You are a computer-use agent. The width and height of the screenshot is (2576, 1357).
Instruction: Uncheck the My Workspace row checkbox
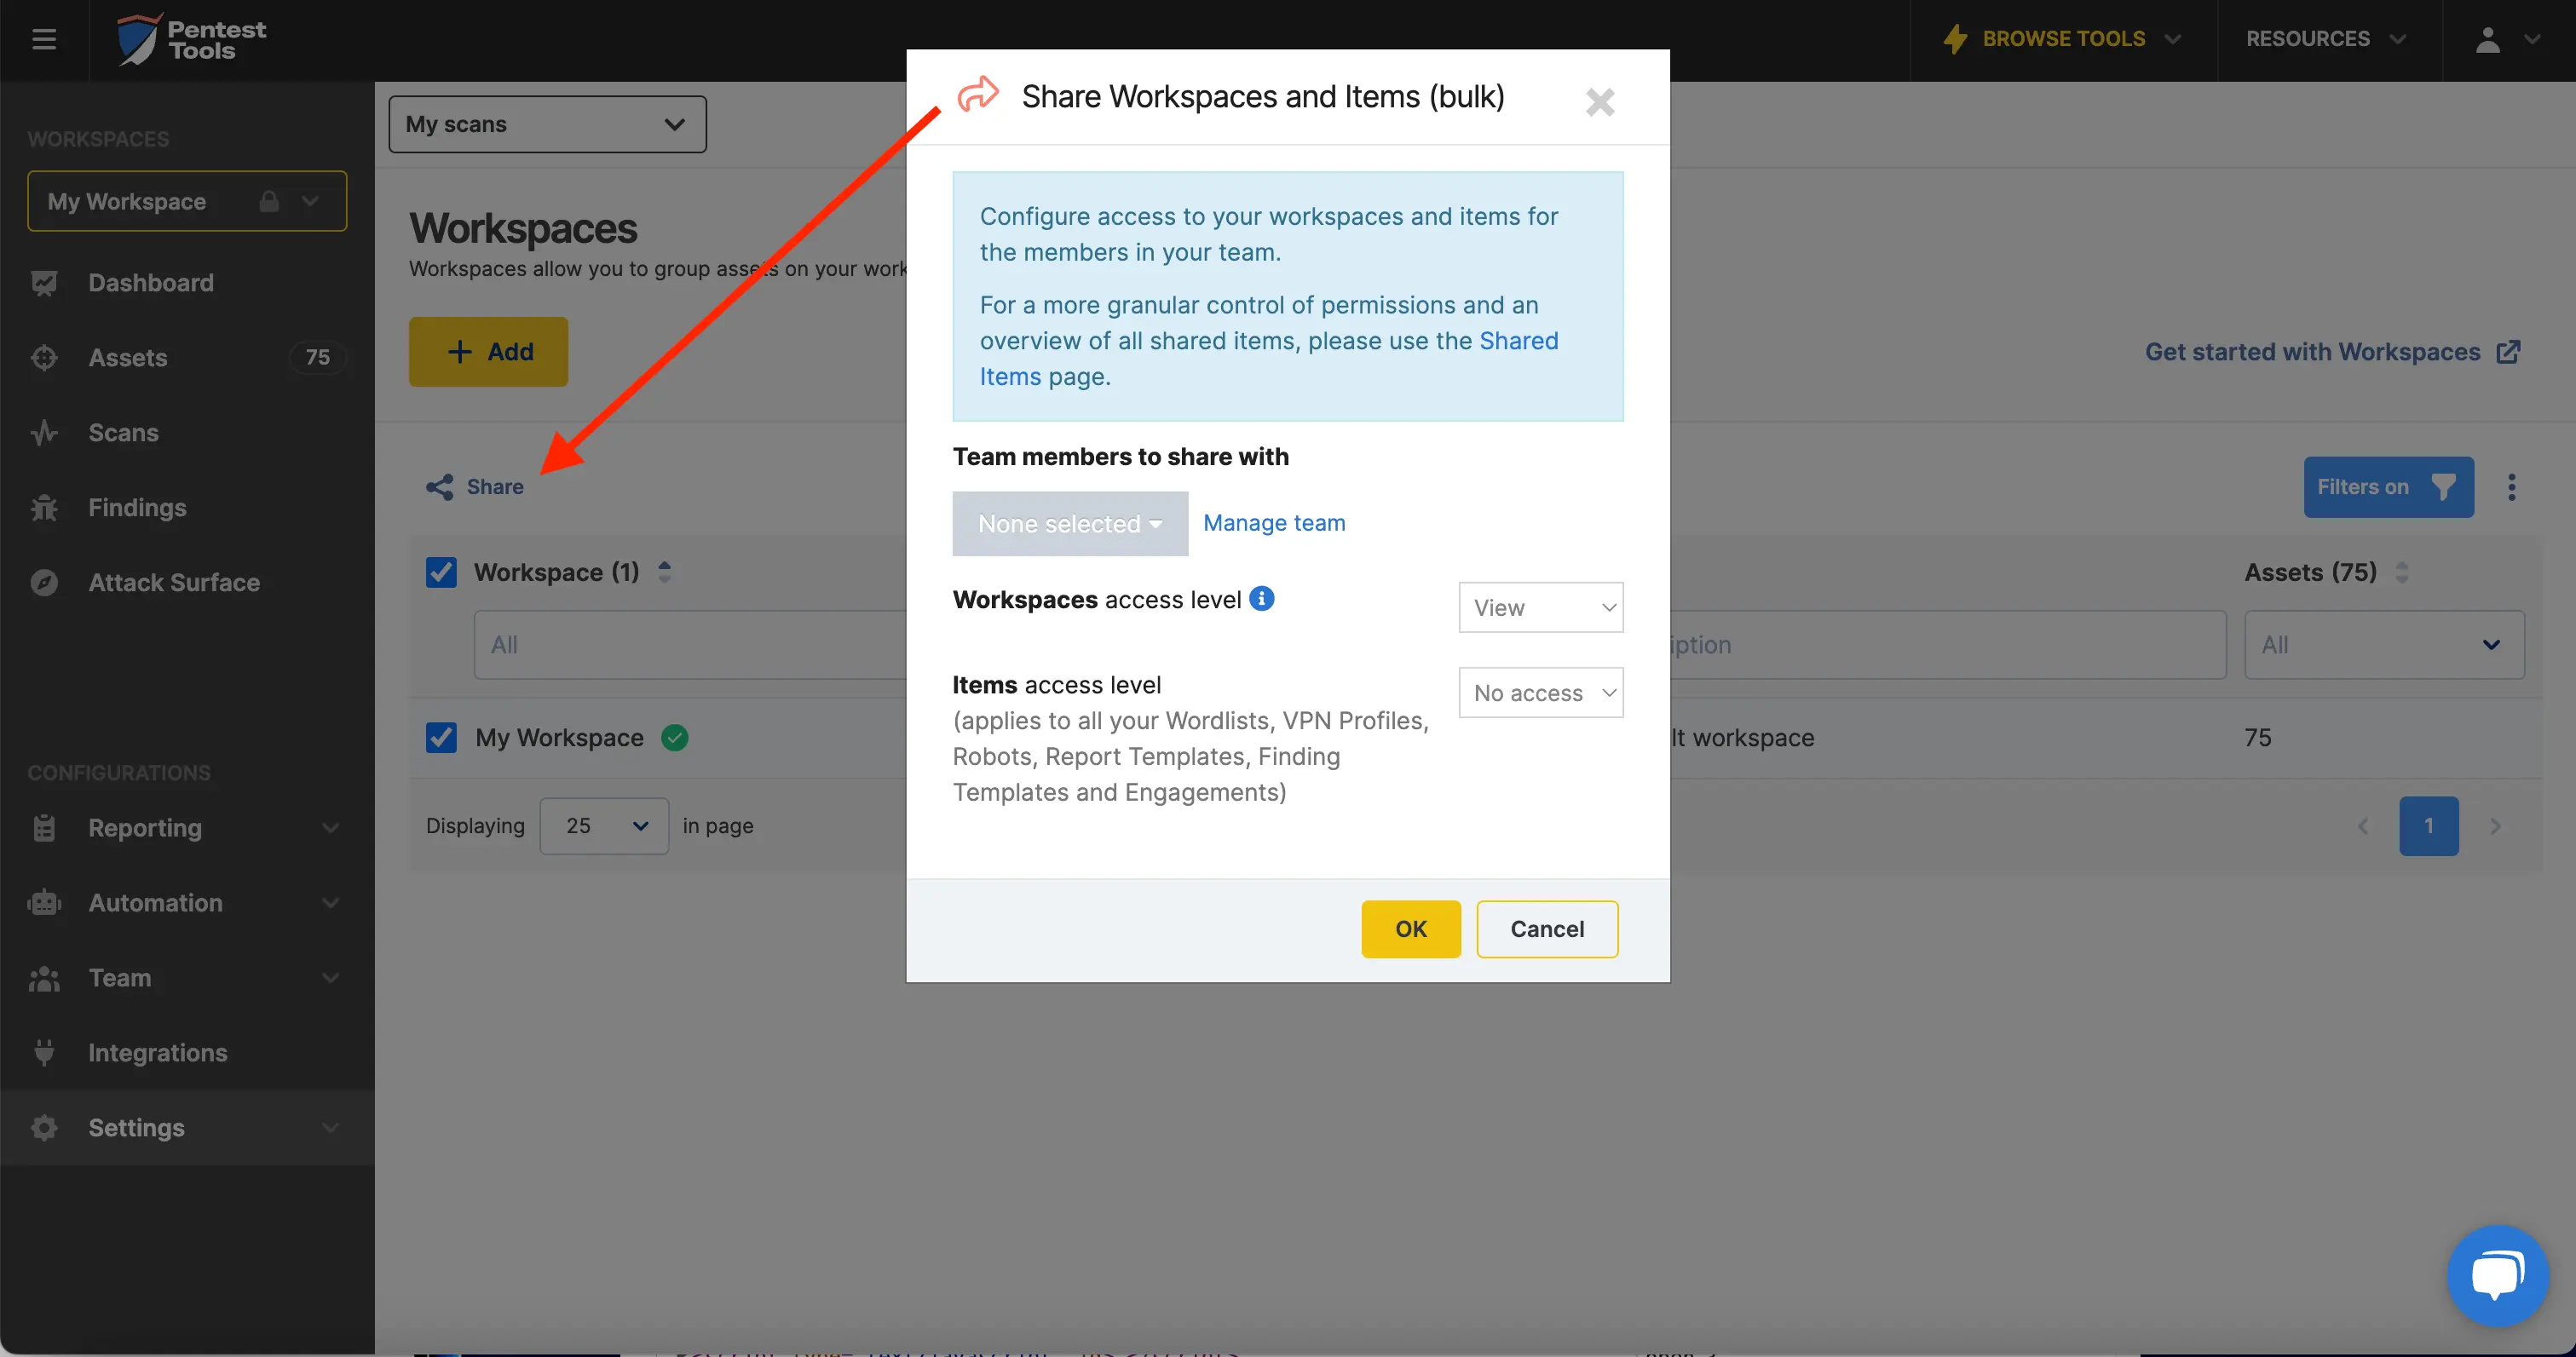440,737
